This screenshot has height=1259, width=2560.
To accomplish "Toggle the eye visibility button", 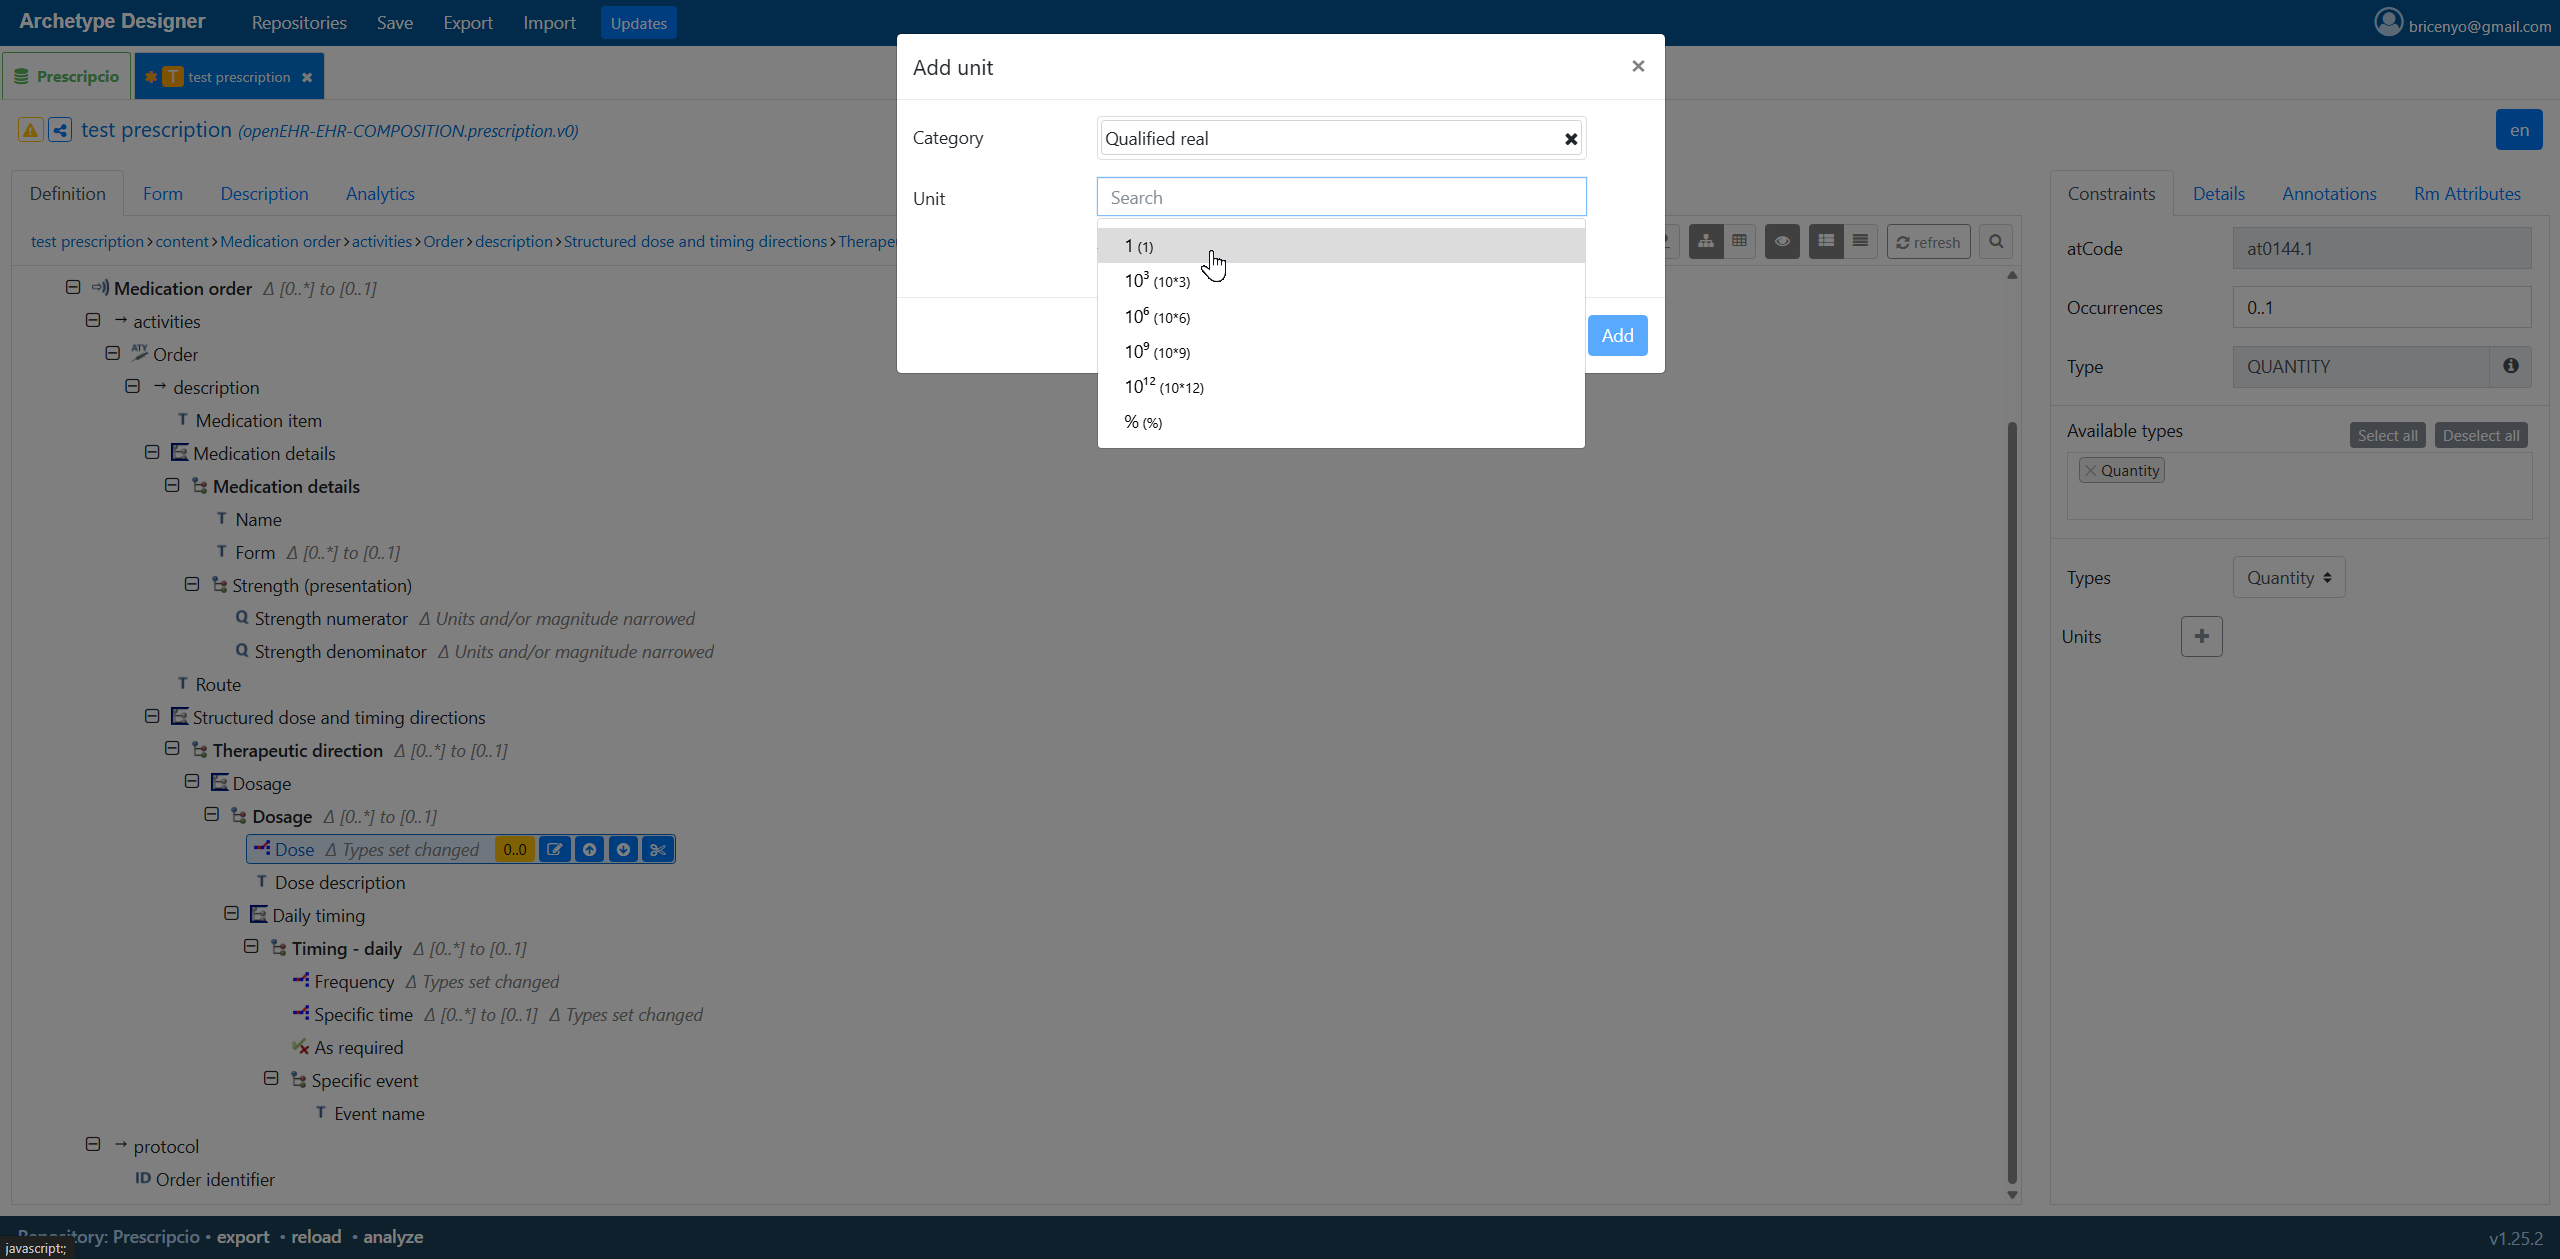I will [x=1781, y=241].
